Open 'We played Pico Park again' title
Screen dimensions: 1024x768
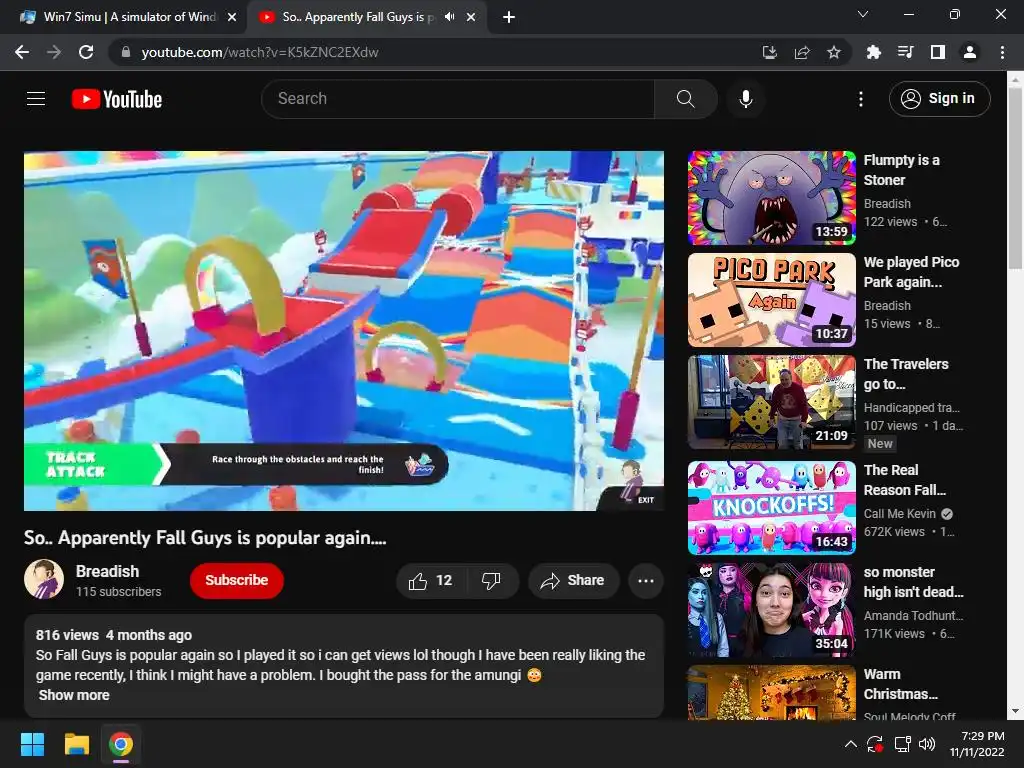coord(912,272)
